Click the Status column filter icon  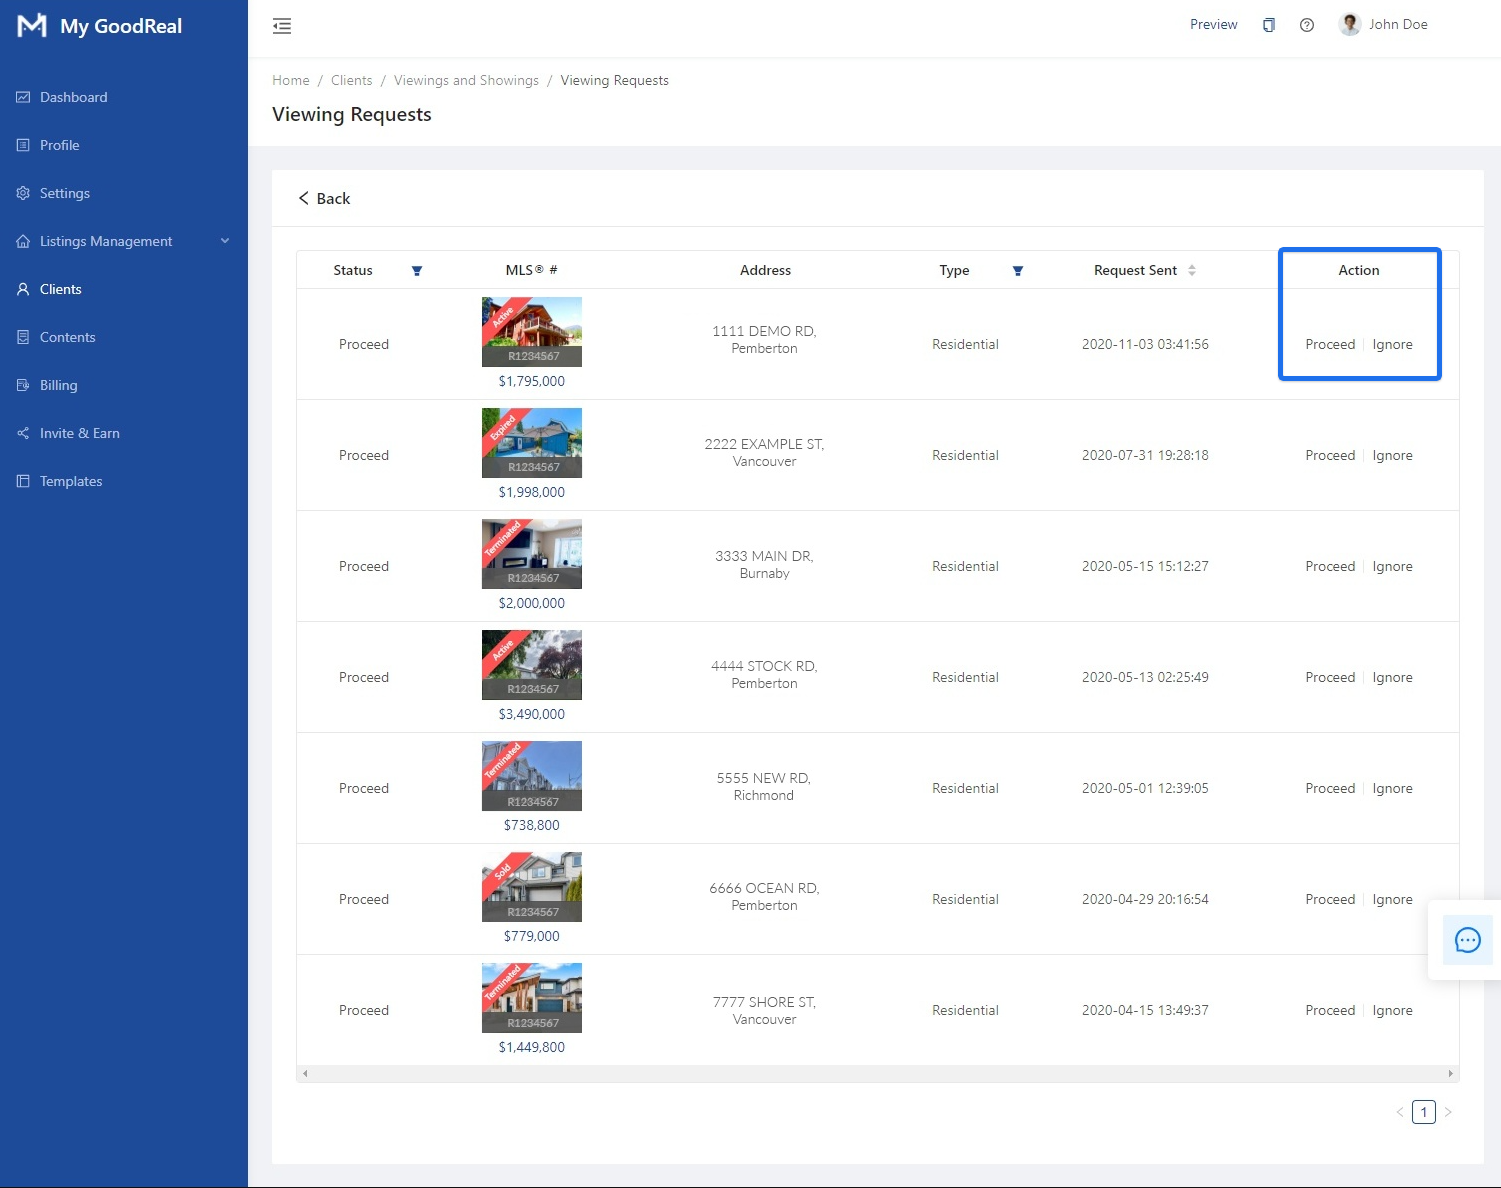pyautogui.click(x=417, y=271)
